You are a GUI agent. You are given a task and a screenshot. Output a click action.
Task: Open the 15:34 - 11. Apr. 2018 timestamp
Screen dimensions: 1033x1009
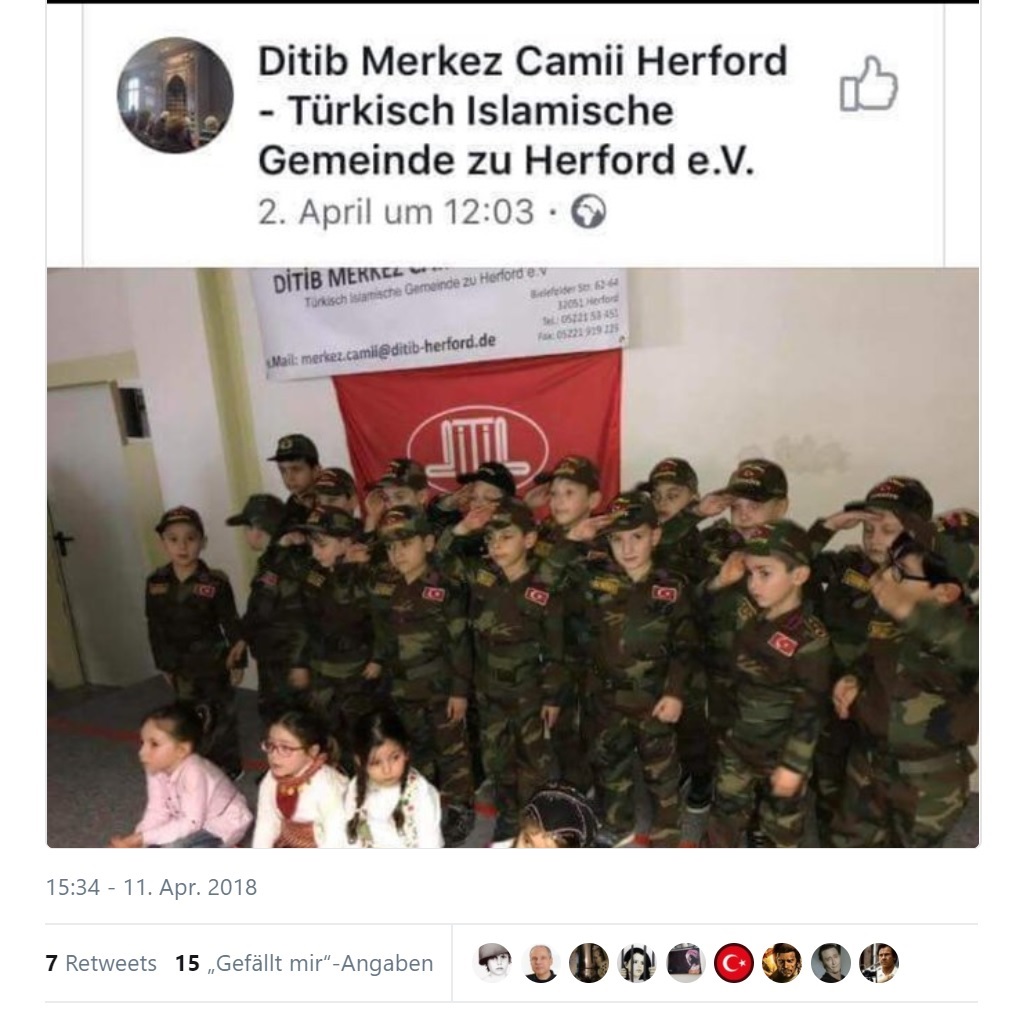[x=152, y=887]
